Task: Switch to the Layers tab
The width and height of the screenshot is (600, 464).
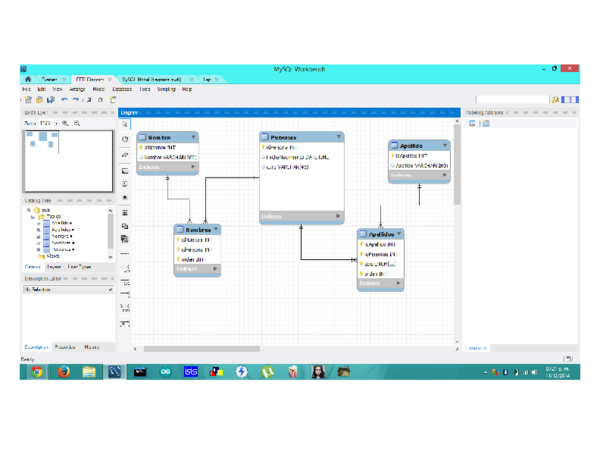Action: (x=54, y=267)
